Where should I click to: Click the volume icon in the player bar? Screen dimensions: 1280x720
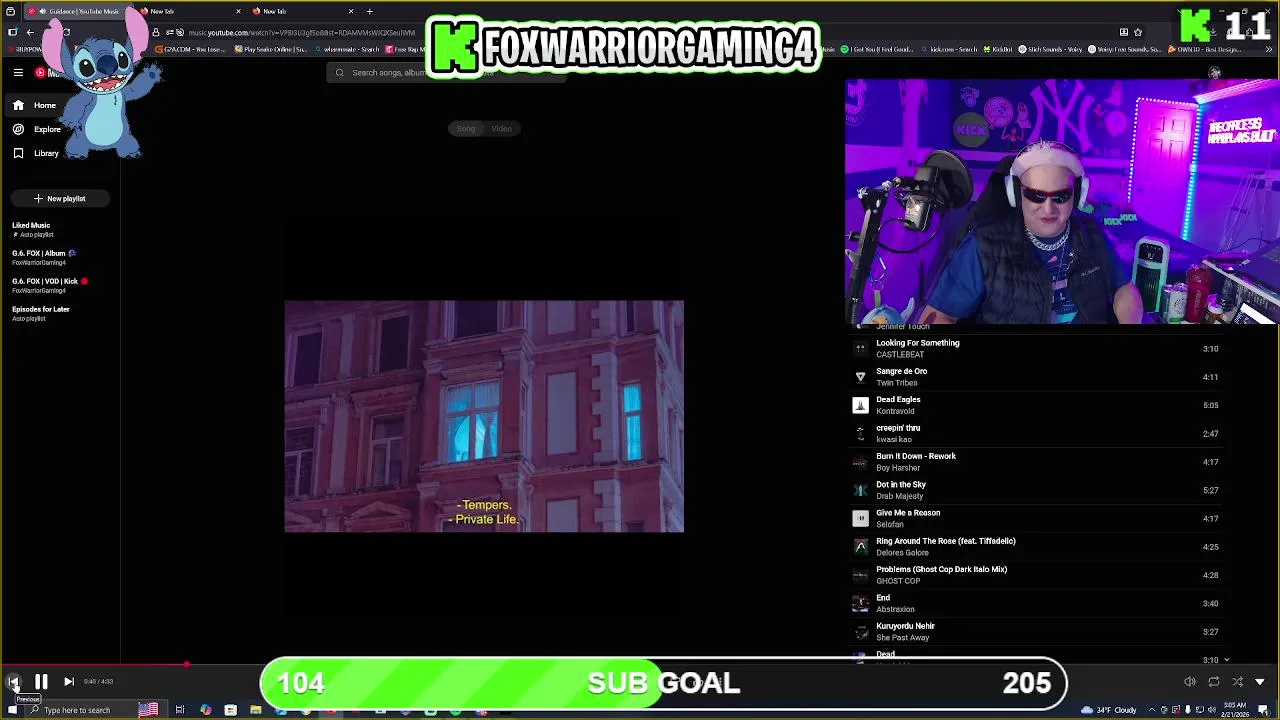pos(1190,682)
